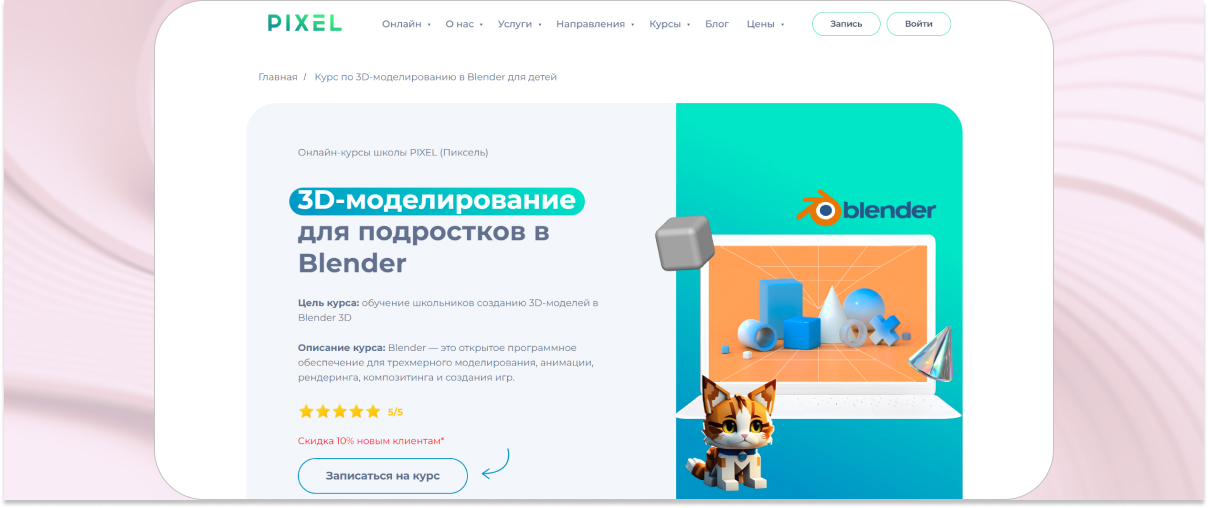Open the О нас dropdown
Screen dimensions: 1208x508
pos(464,24)
